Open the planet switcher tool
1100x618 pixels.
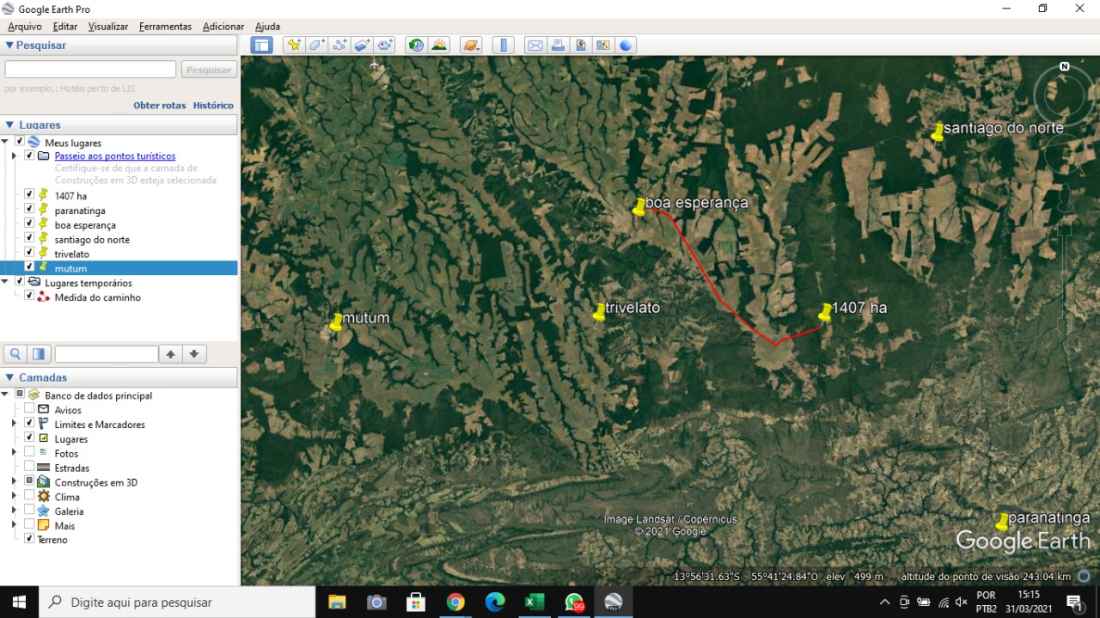click(x=471, y=46)
